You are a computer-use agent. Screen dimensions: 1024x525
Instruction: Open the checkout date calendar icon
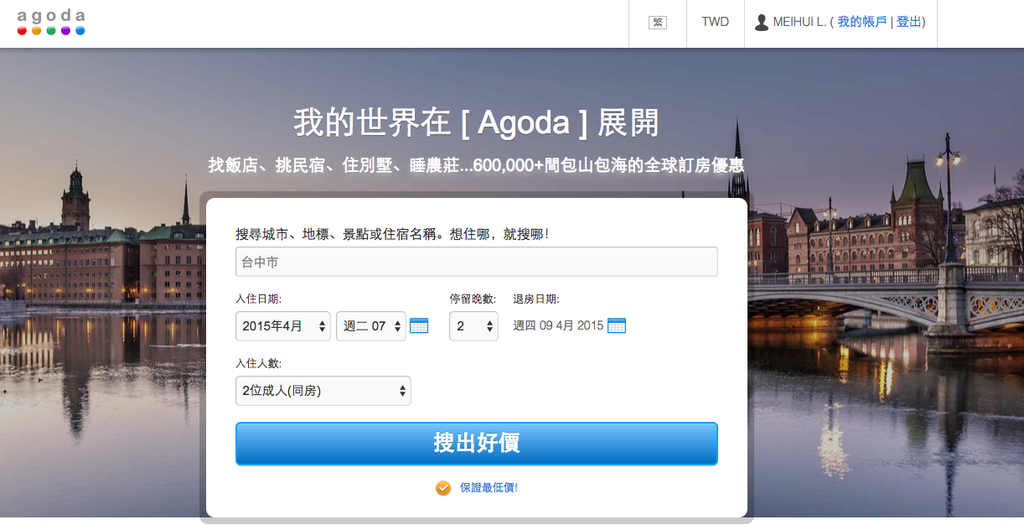tap(616, 325)
